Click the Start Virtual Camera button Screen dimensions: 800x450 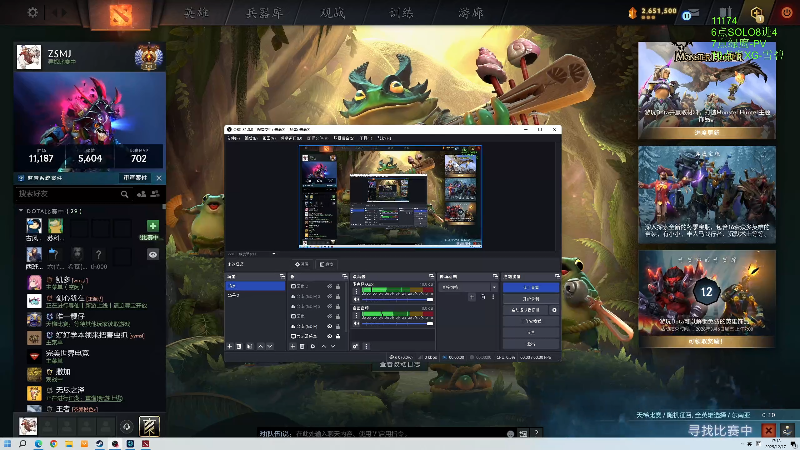(526, 310)
